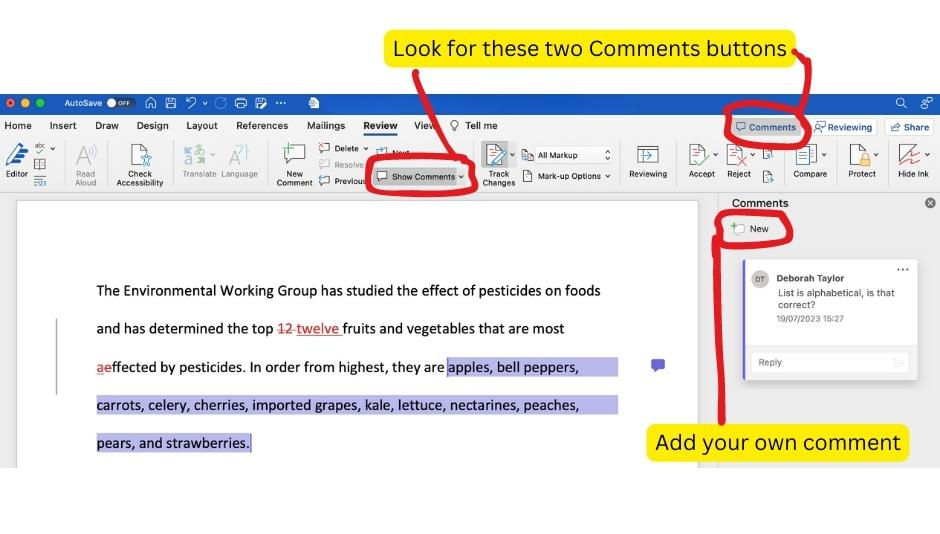Accept the tracked change

pos(697,155)
